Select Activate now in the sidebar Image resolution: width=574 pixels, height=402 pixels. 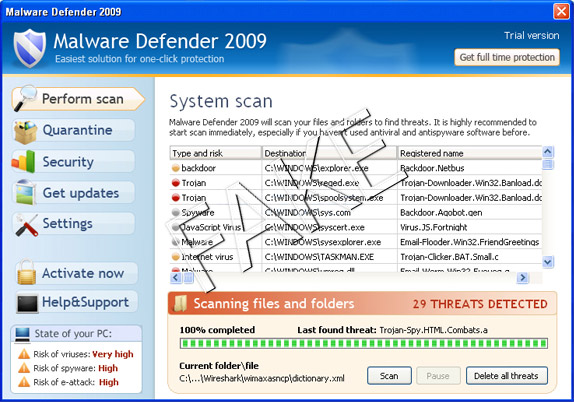(77, 273)
